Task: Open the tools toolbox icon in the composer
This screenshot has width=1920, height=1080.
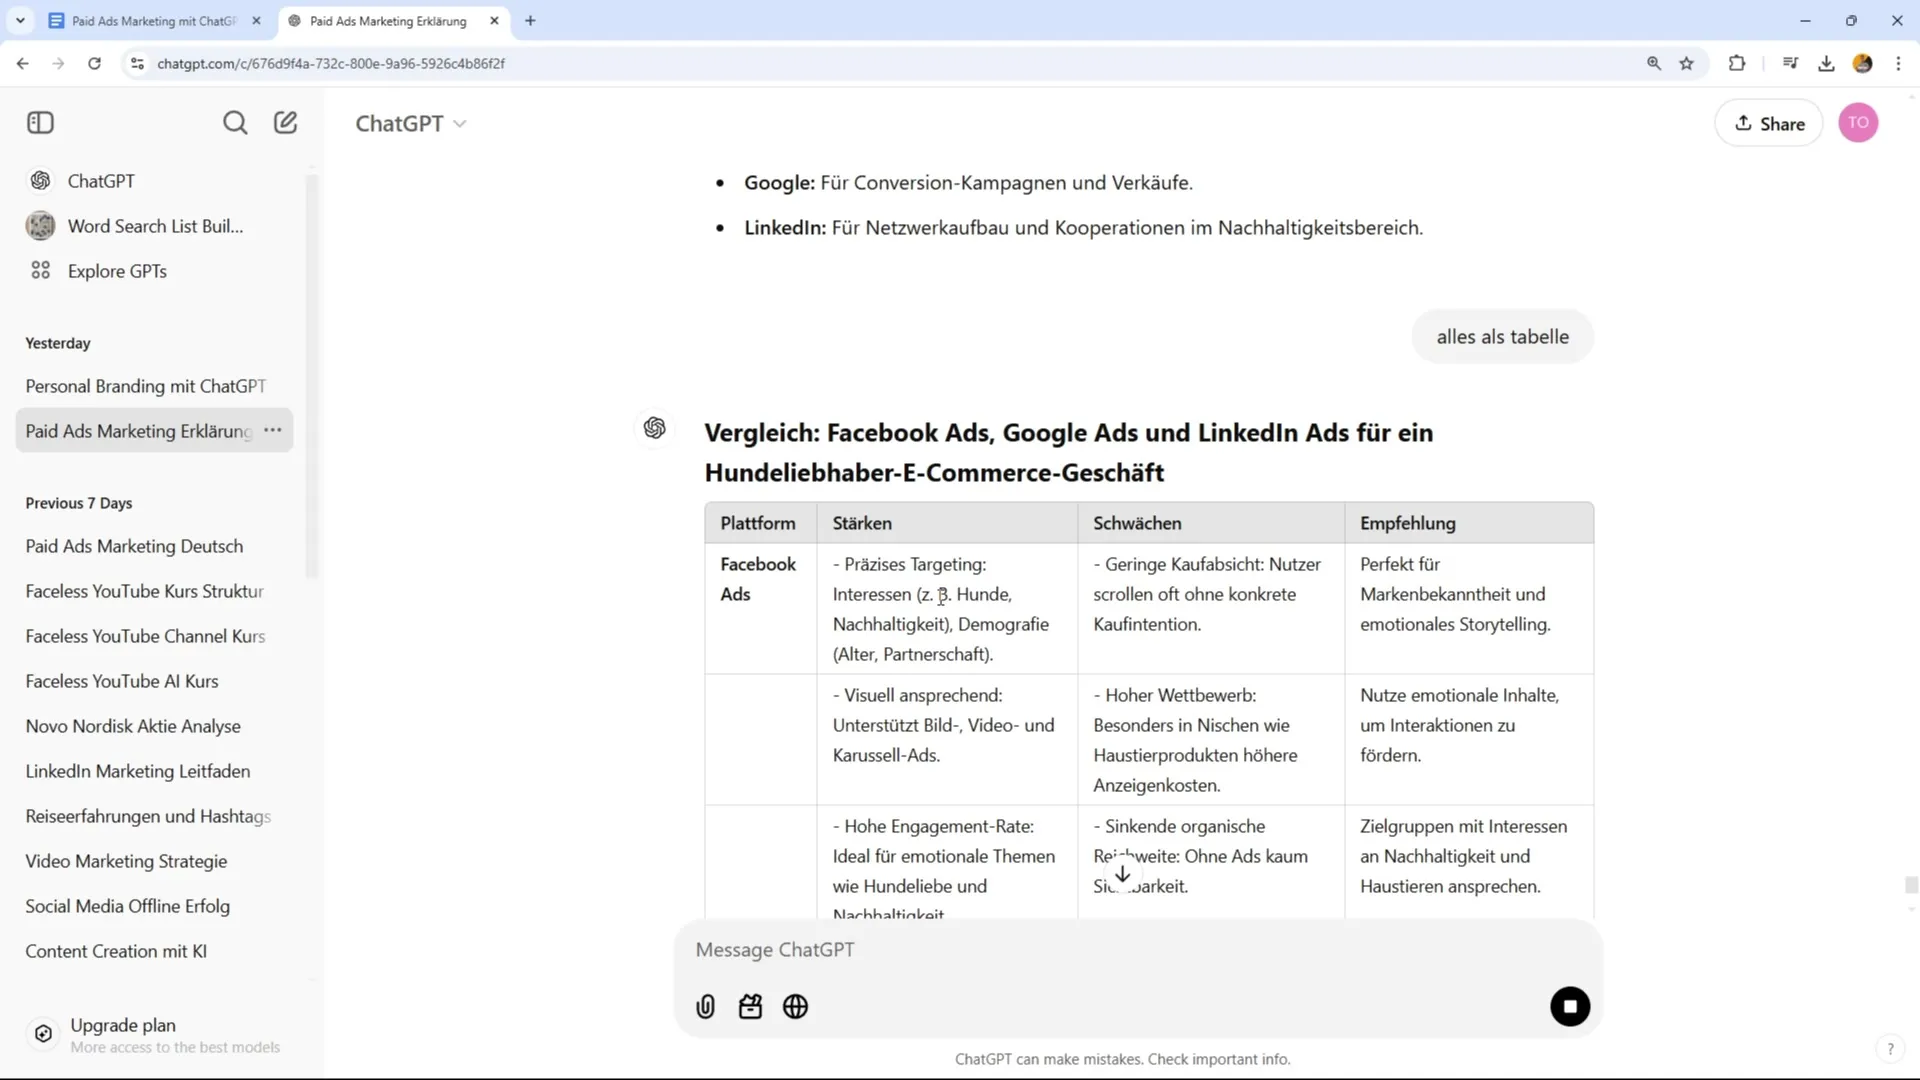Action: (x=751, y=1007)
